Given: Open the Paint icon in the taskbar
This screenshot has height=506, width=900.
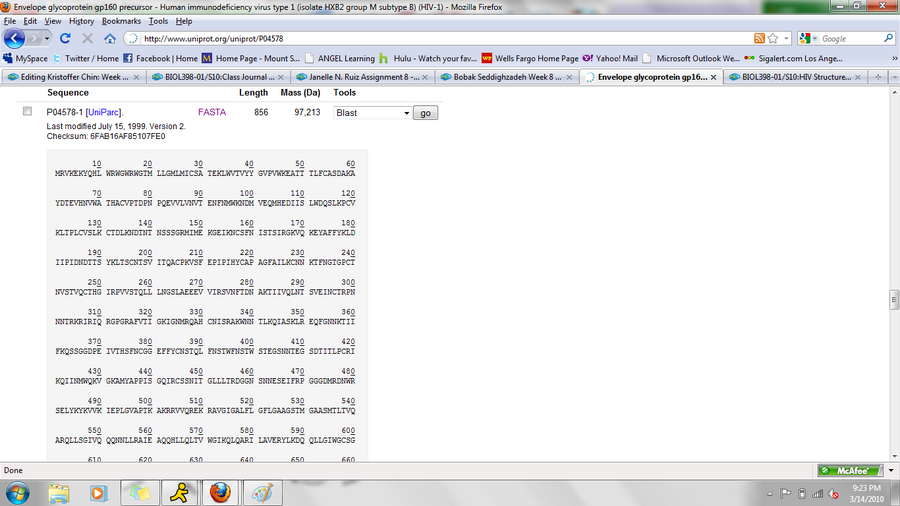Looking at the screenshot, I should pos(260,492).
